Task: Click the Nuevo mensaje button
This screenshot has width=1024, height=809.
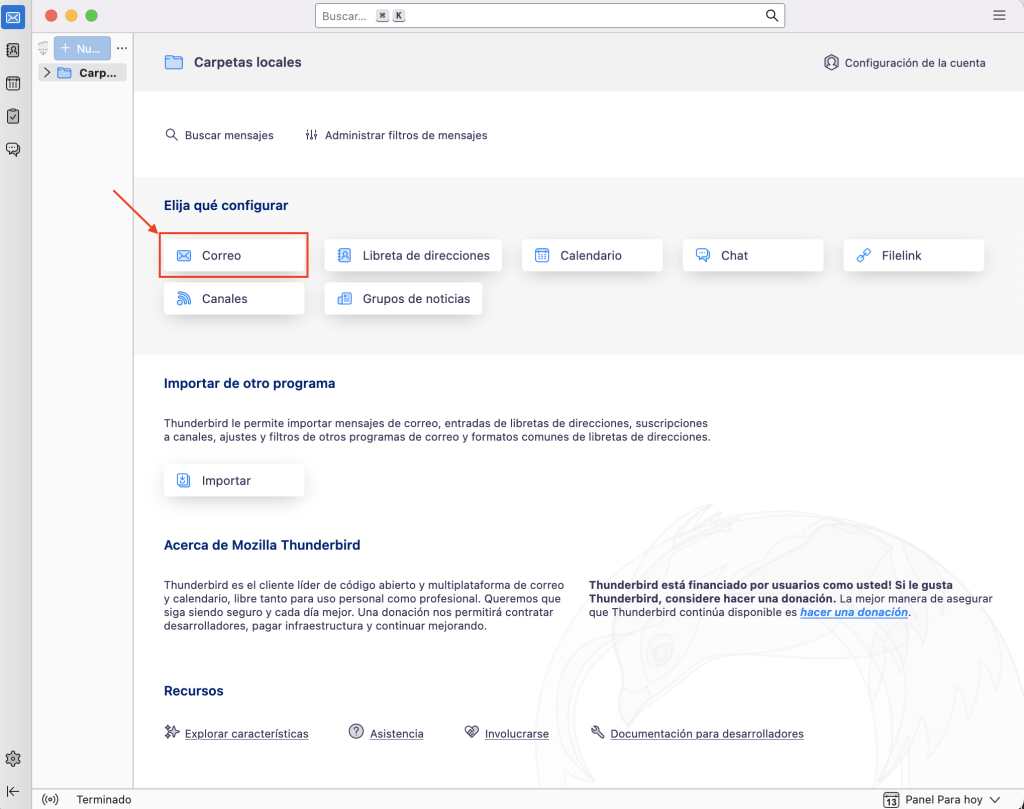Action: point(82,48)
